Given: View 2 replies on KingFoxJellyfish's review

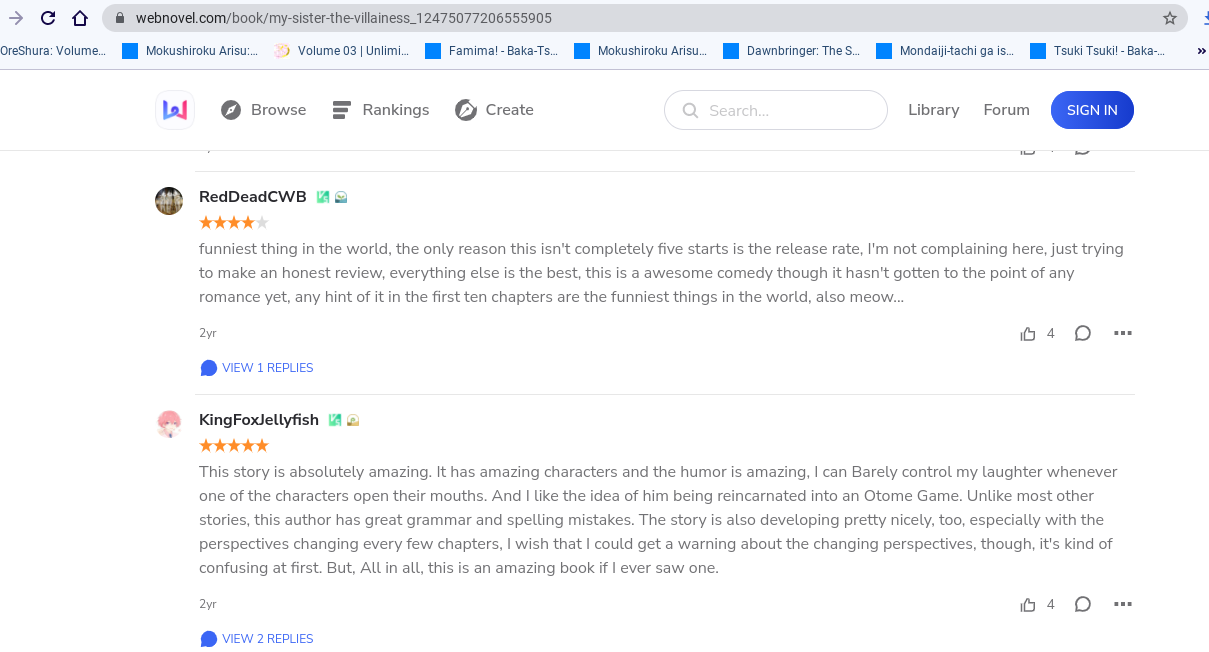Looking at the screenshot, I should click(x=256, y=638).
